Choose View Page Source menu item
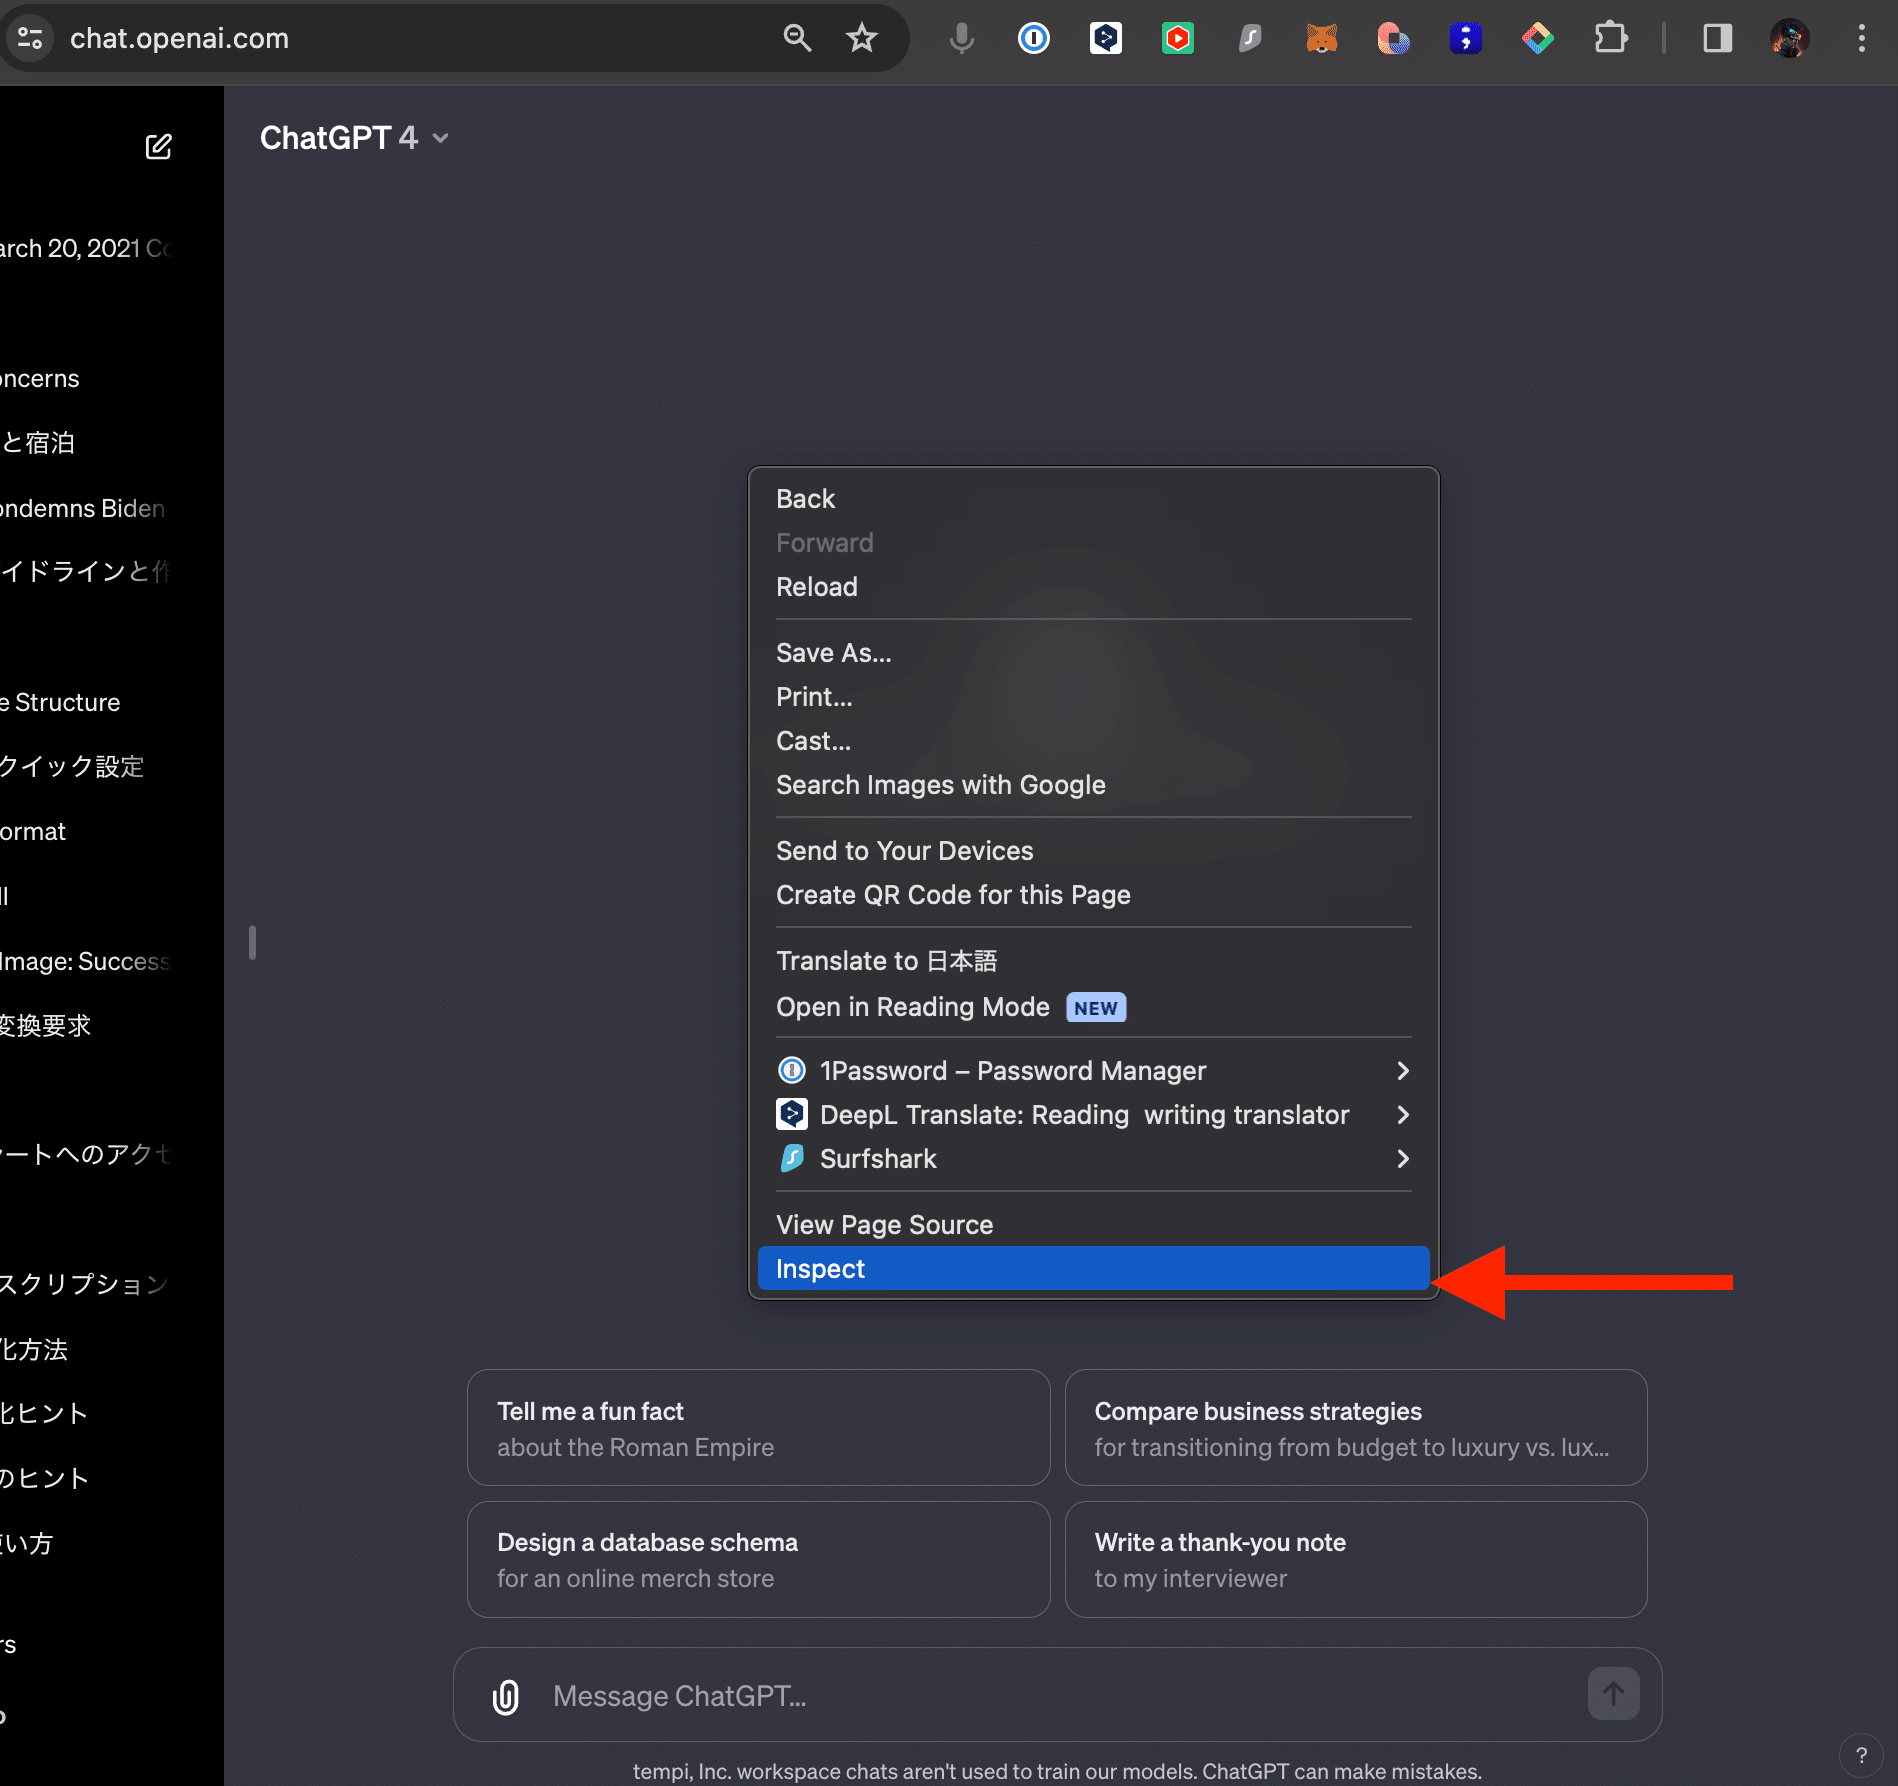This screenshot has height=1786, width=1898. coord(884,1225)
